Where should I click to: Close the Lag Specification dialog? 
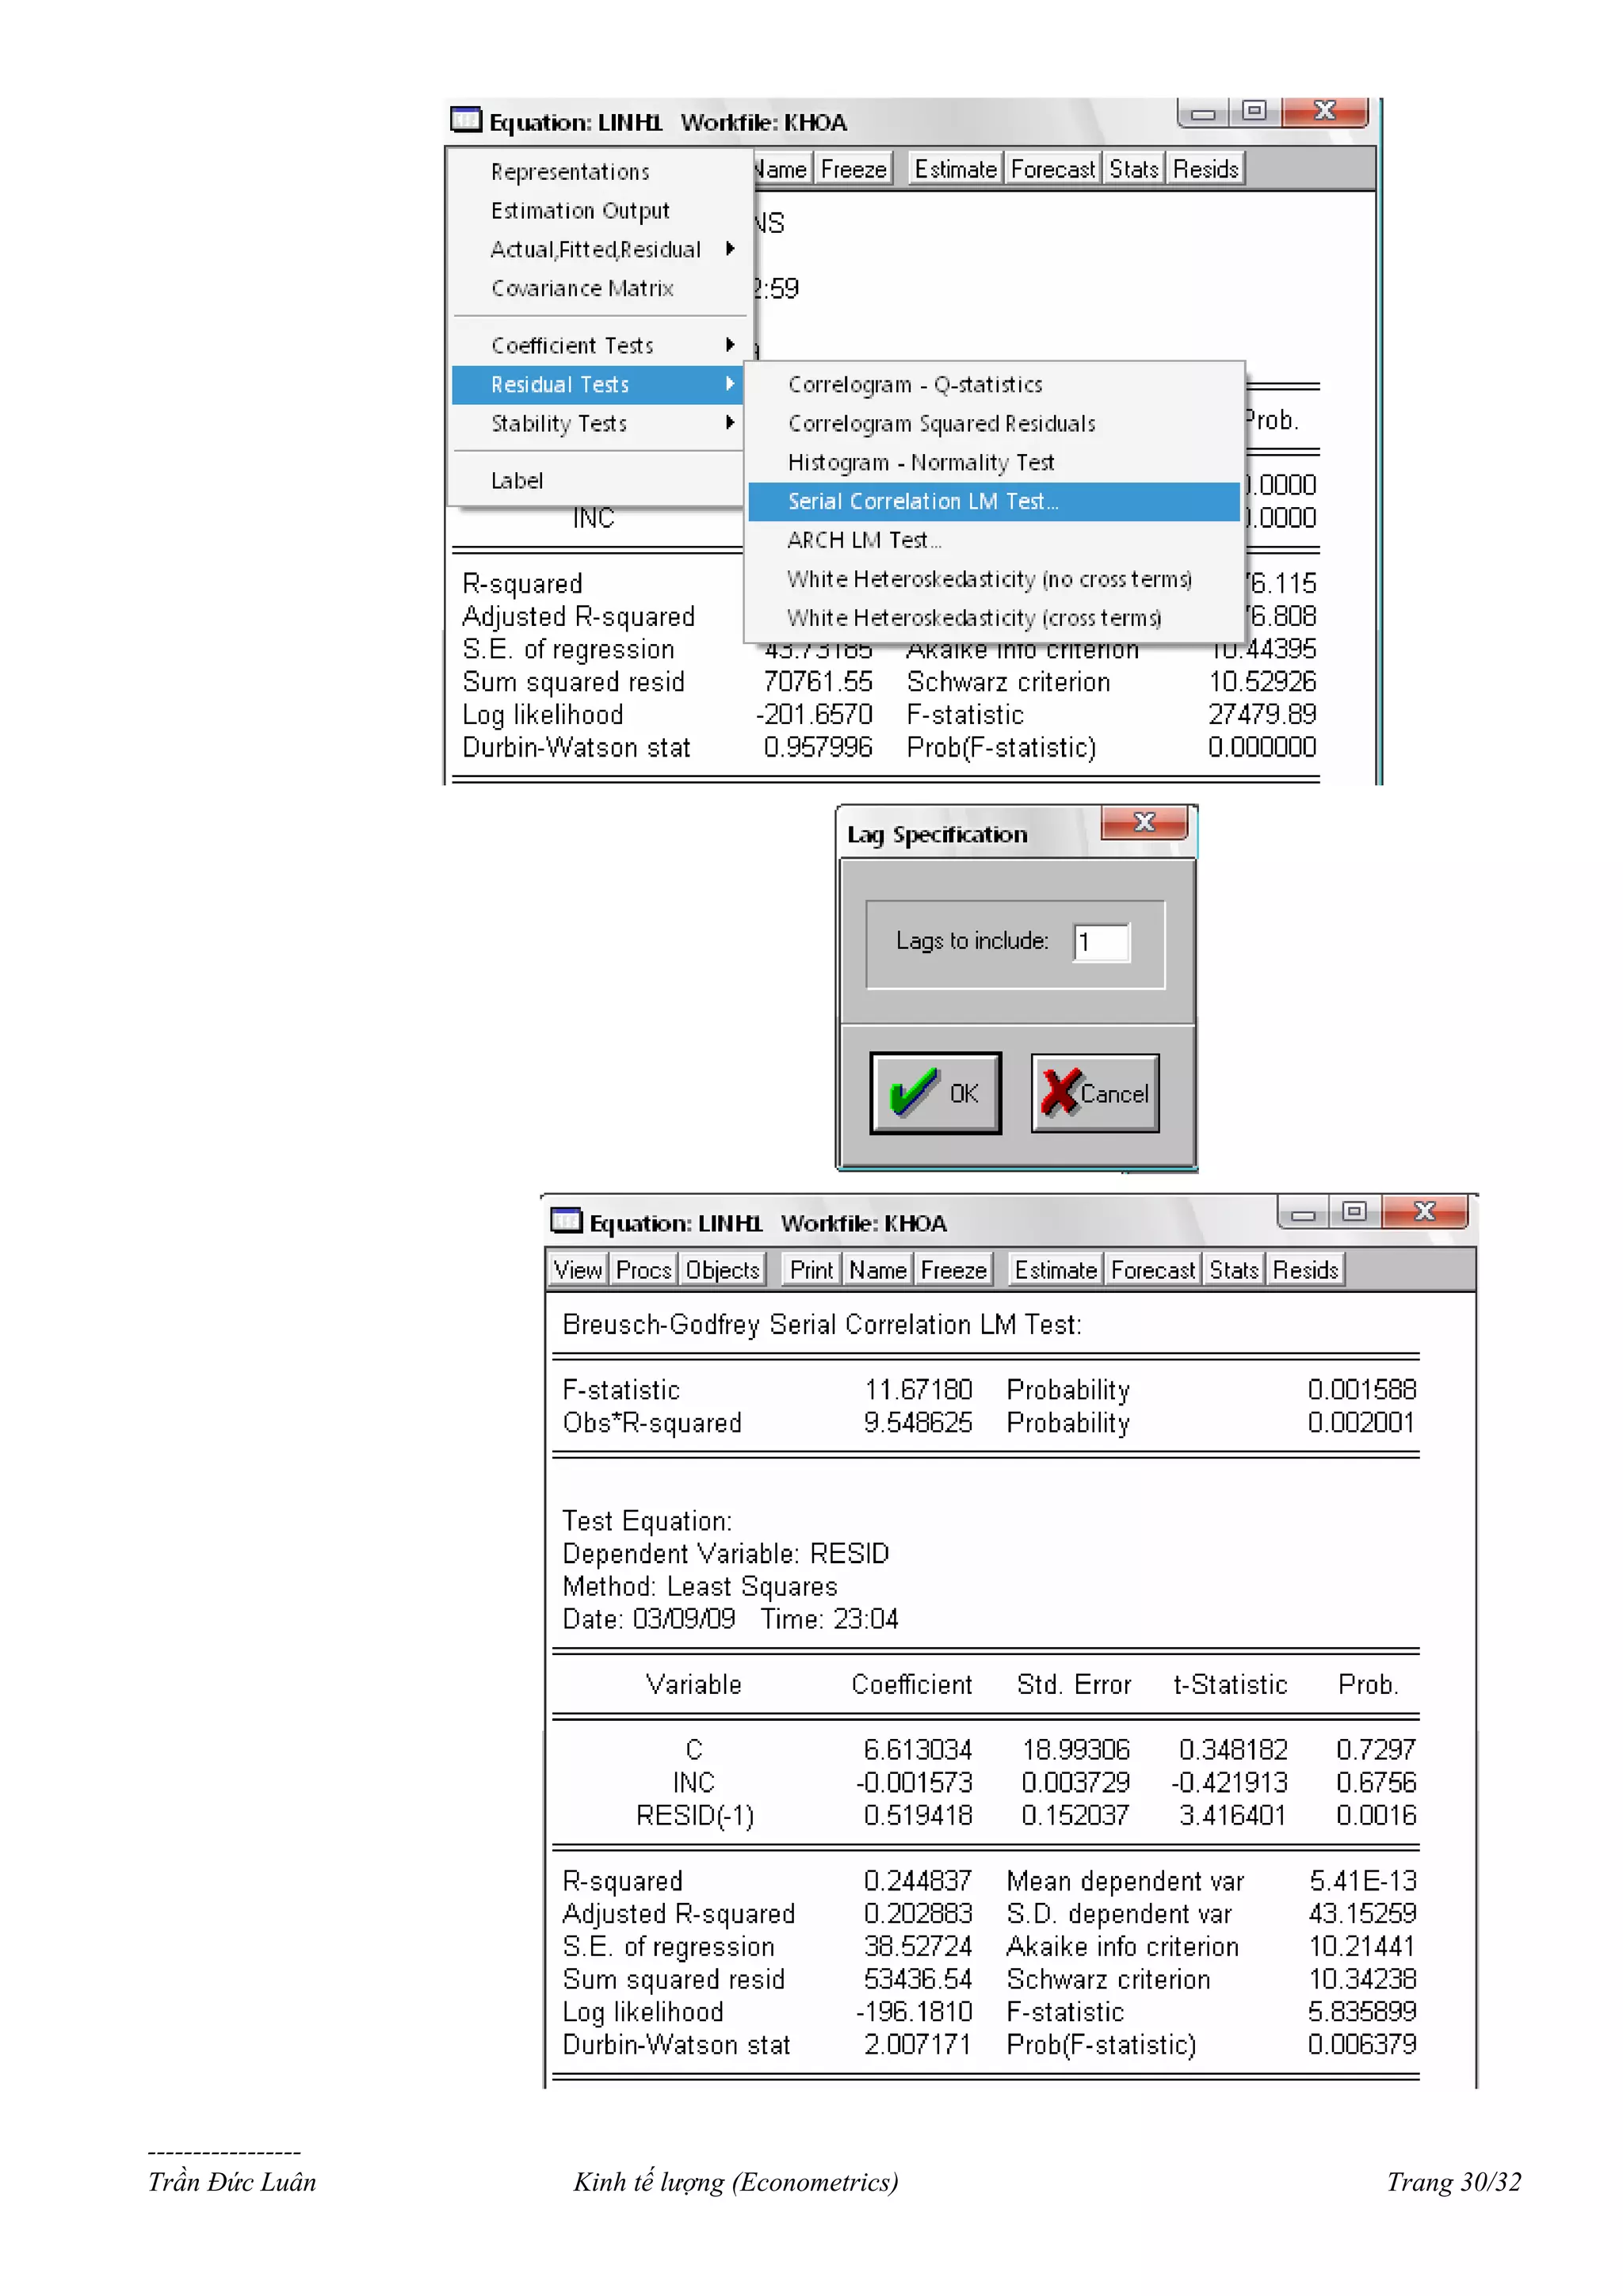[1144, 823]
